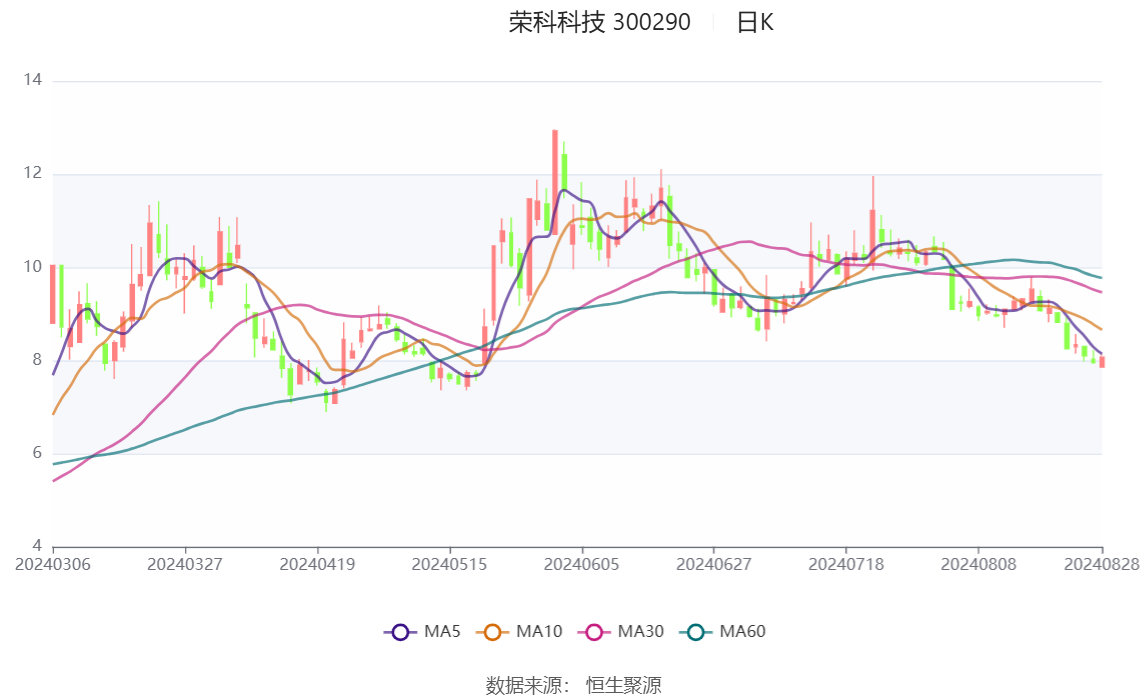Viewport: 1147px width, 699px height.
Task: Click the 日K subtitle label
Action: pyautogui.click(x=755, y=23)
